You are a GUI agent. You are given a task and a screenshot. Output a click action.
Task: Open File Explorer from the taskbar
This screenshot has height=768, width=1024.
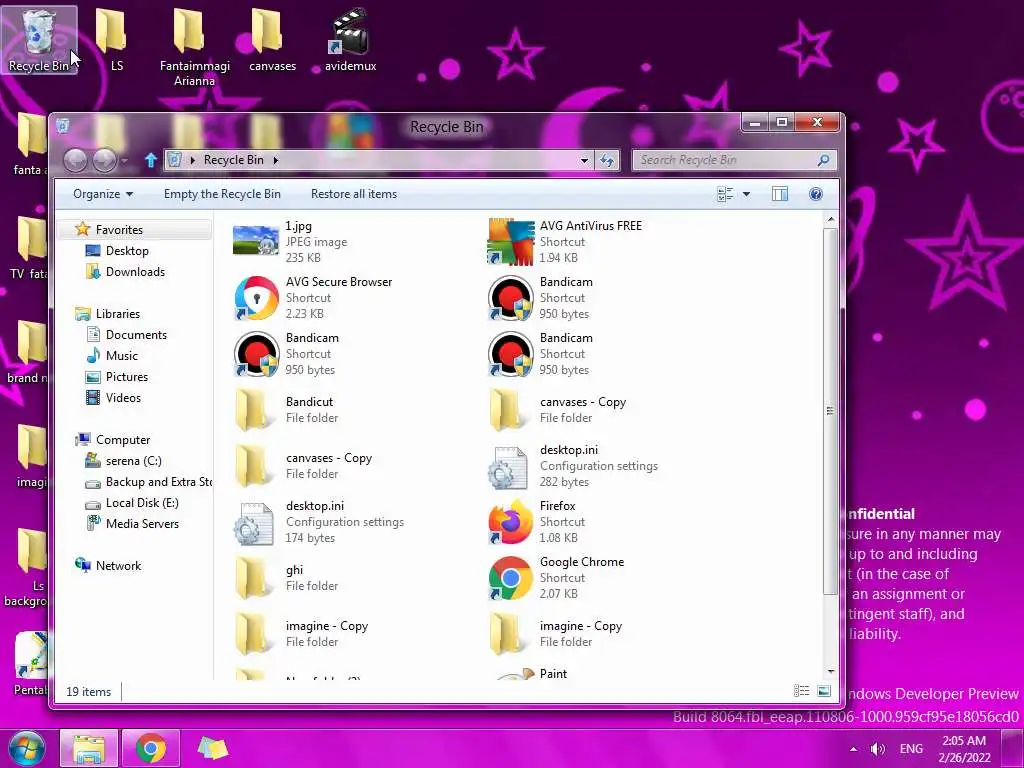click(x=89, y=748)
